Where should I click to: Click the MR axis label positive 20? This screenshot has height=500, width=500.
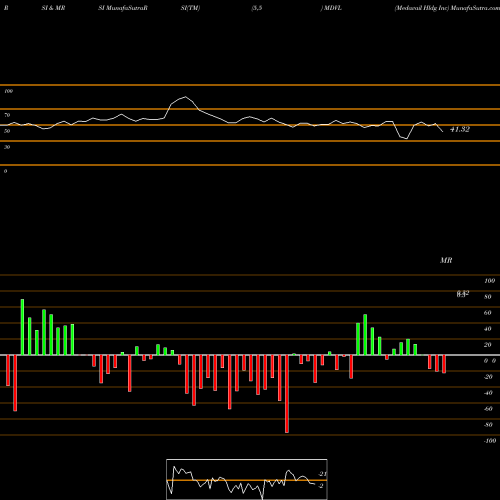488,345
